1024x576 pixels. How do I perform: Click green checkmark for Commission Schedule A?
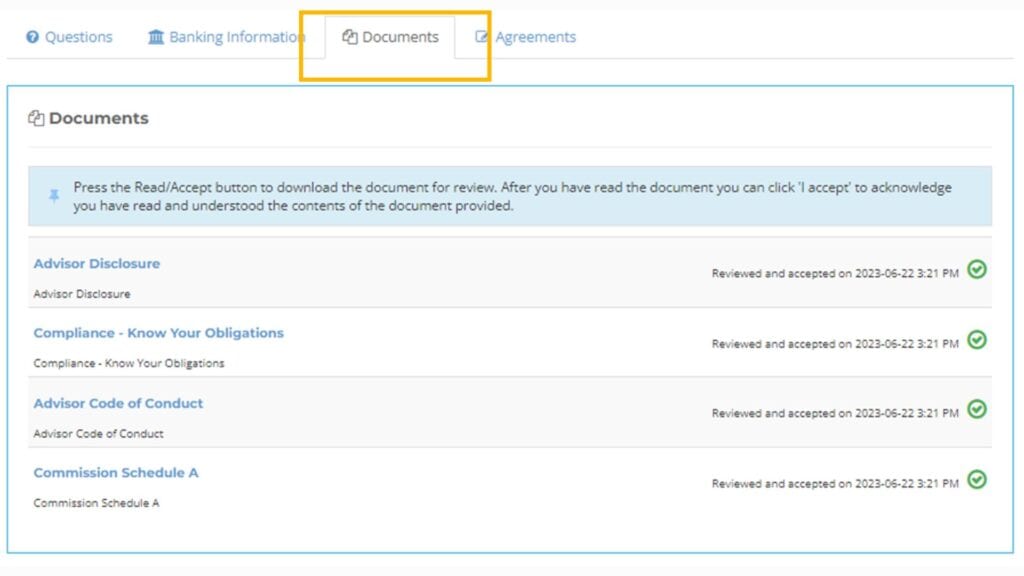(x=977, y=479)
